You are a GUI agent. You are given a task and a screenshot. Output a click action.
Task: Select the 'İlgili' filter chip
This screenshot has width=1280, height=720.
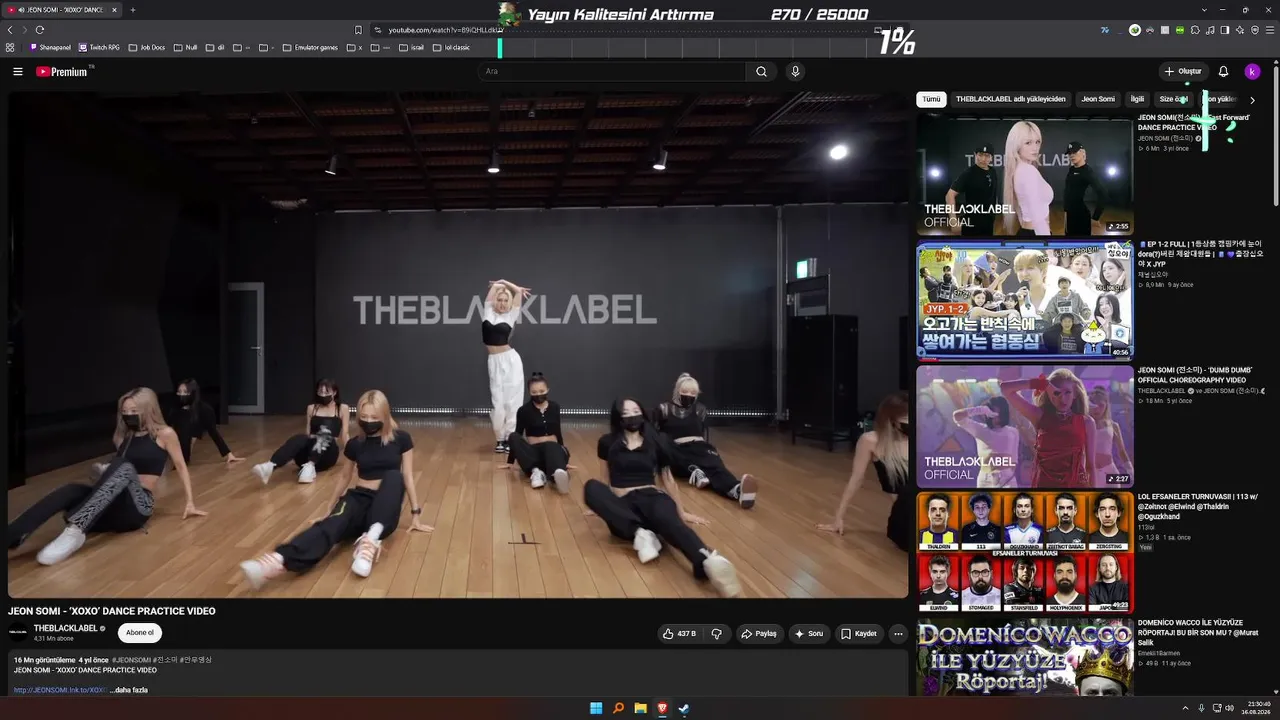[1137, 99]
